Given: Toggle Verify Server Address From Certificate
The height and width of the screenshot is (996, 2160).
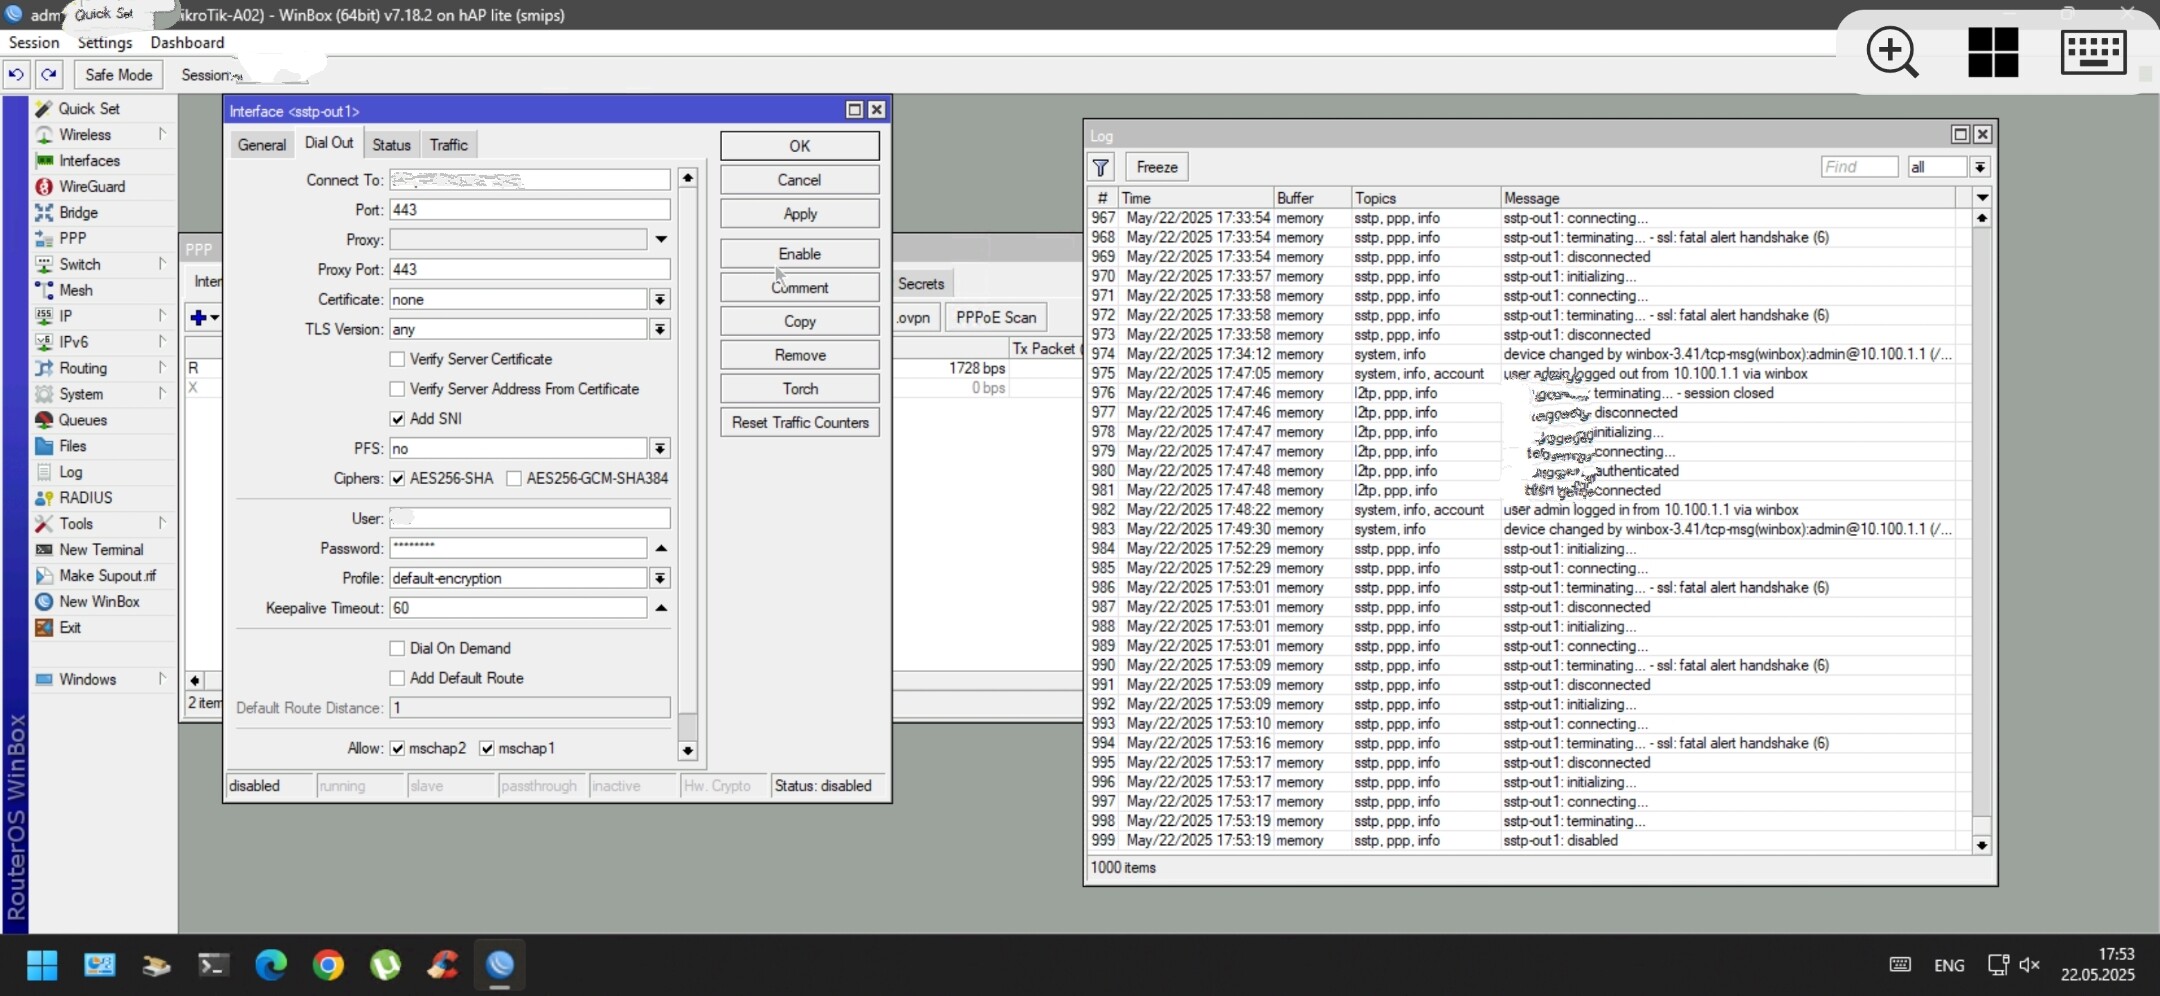Looking at the screenshot, I should 397,389.
